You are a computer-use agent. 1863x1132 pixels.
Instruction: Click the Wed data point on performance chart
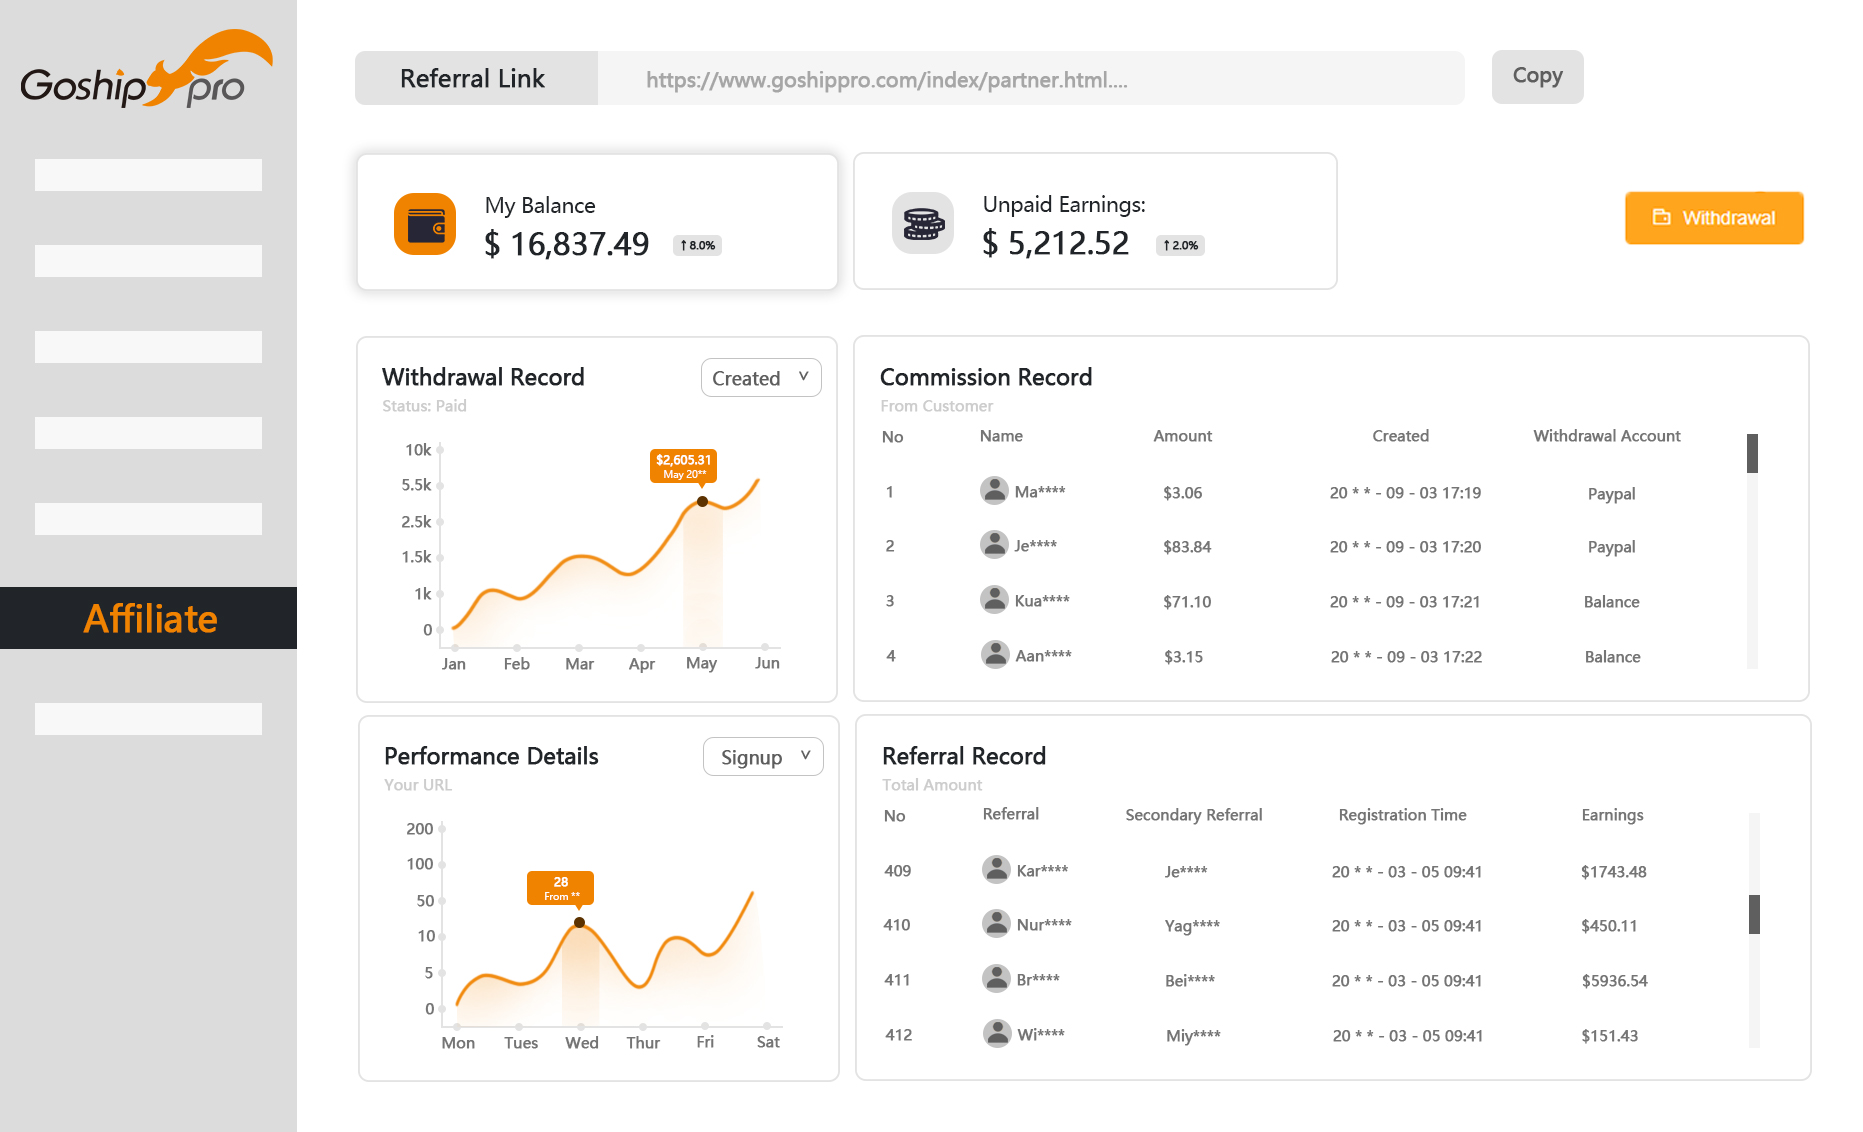(579, 922)
